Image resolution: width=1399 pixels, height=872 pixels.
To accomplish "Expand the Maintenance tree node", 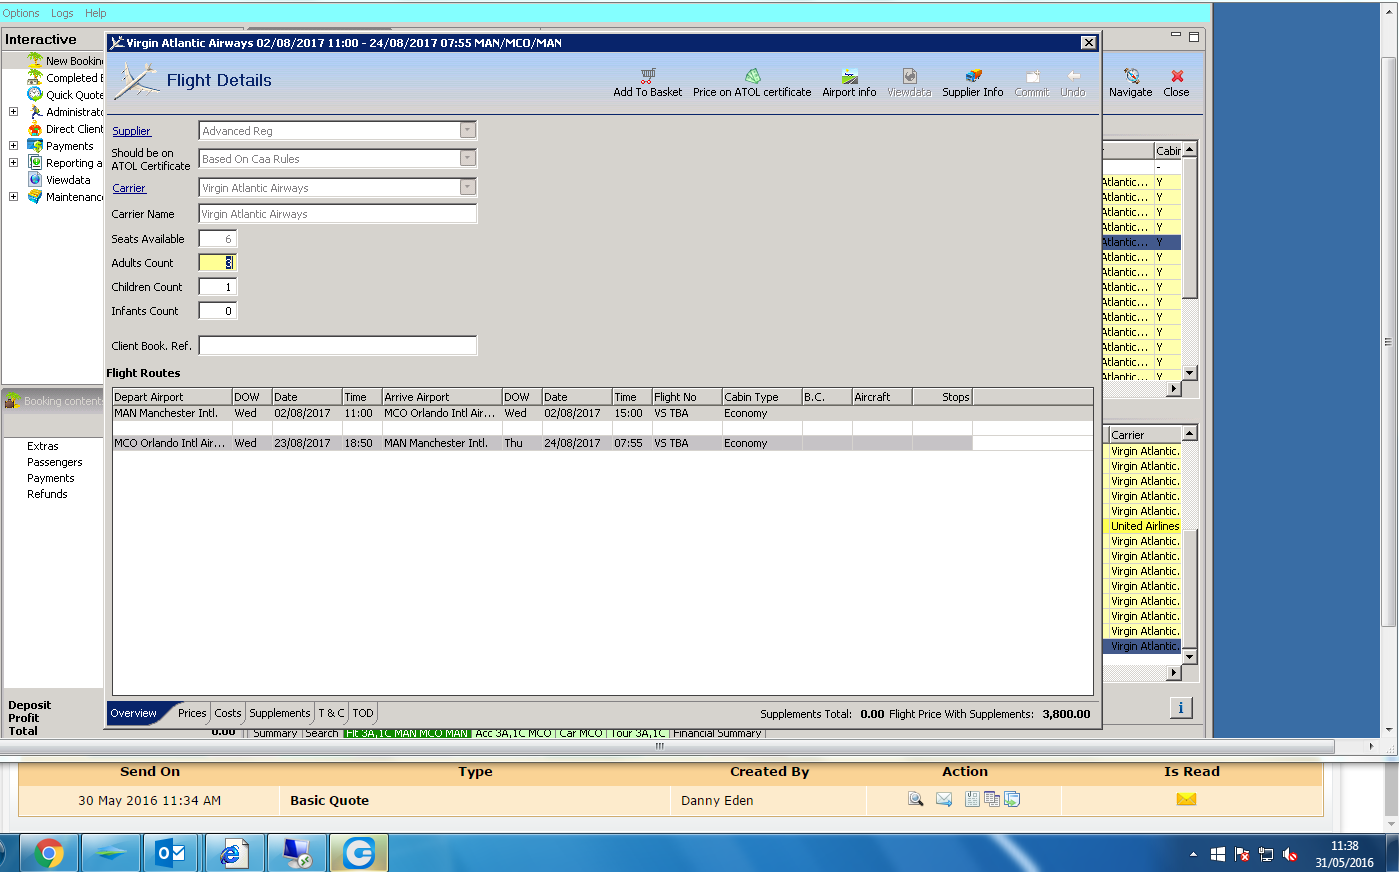I will (13, 196).
